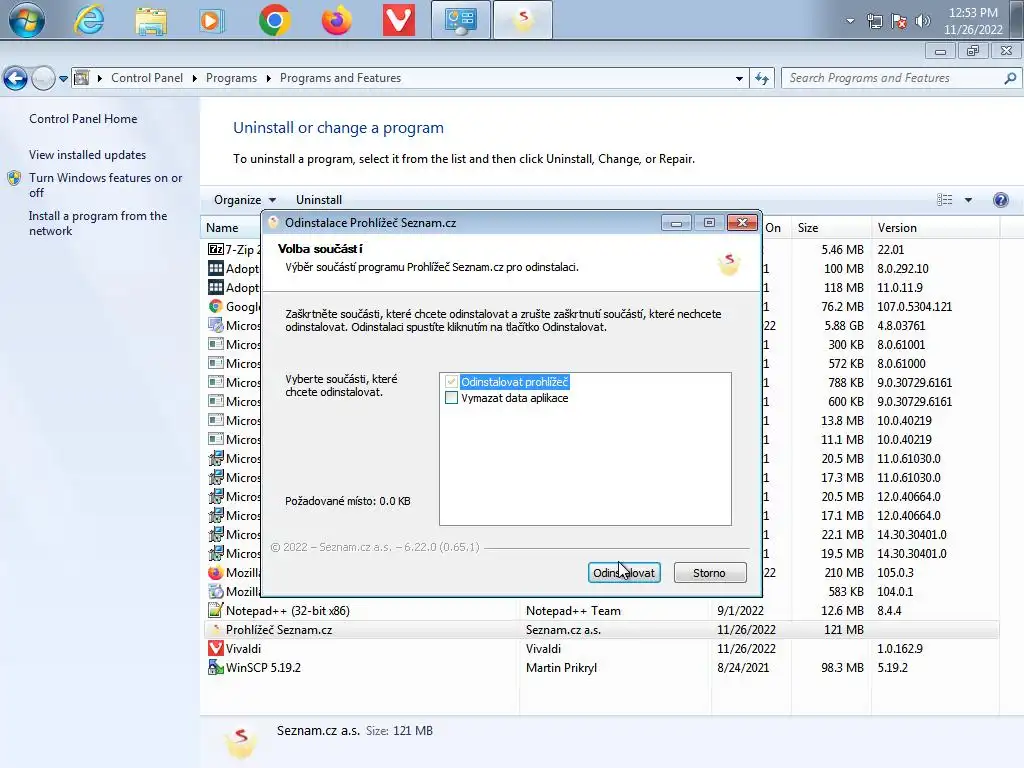This screenshot has height=768, width=1024.
Task: Select Prohlížeč Seznam.cz list row
Action: click(x=601, y=630)
